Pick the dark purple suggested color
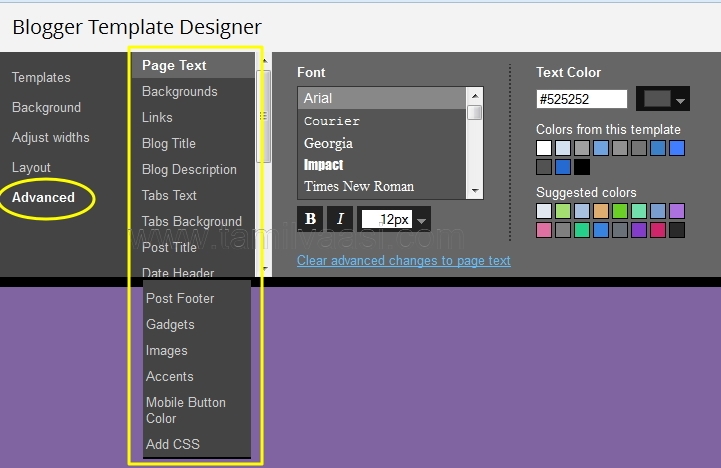 [639, 230]
